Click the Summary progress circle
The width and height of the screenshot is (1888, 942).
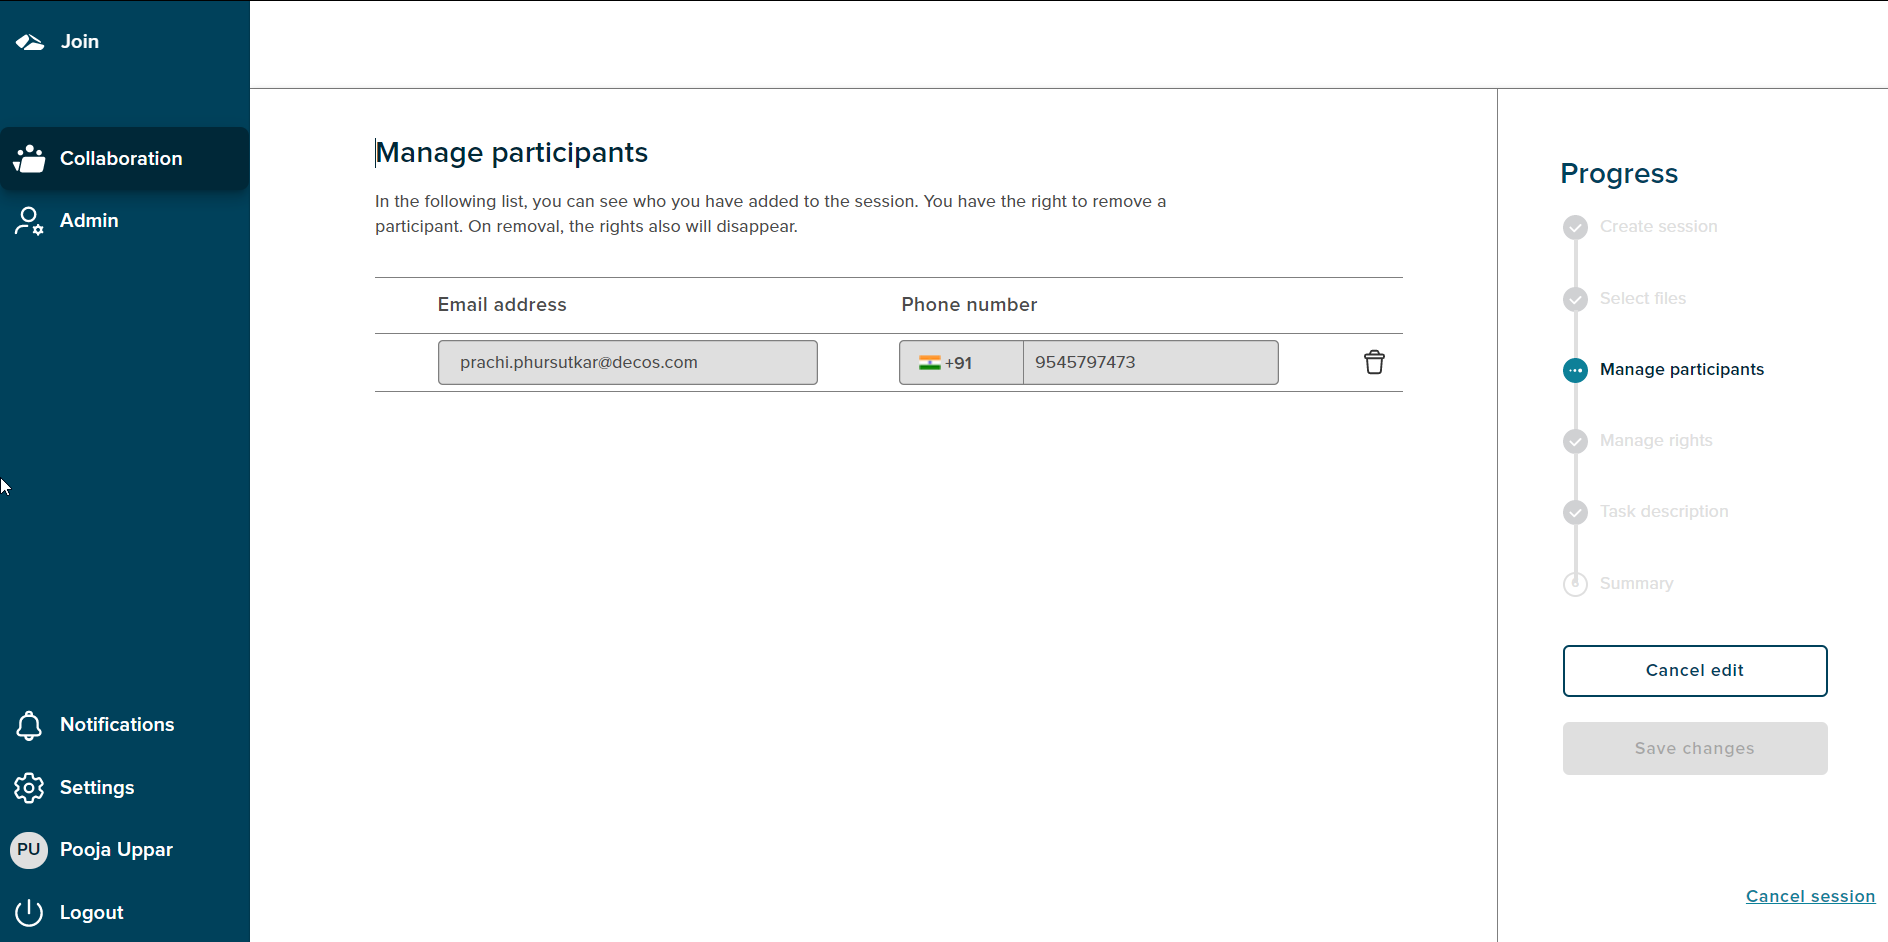point(1575,584)
